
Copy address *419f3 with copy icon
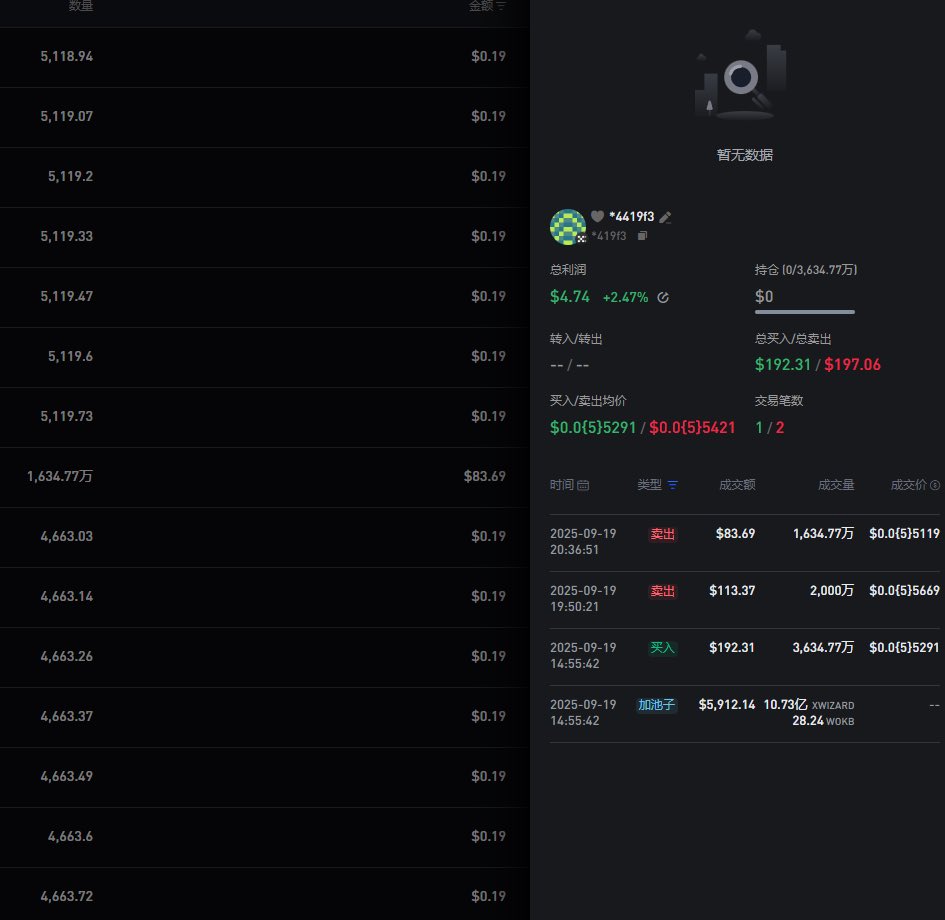pyautogui.click(x=642, y=236)
